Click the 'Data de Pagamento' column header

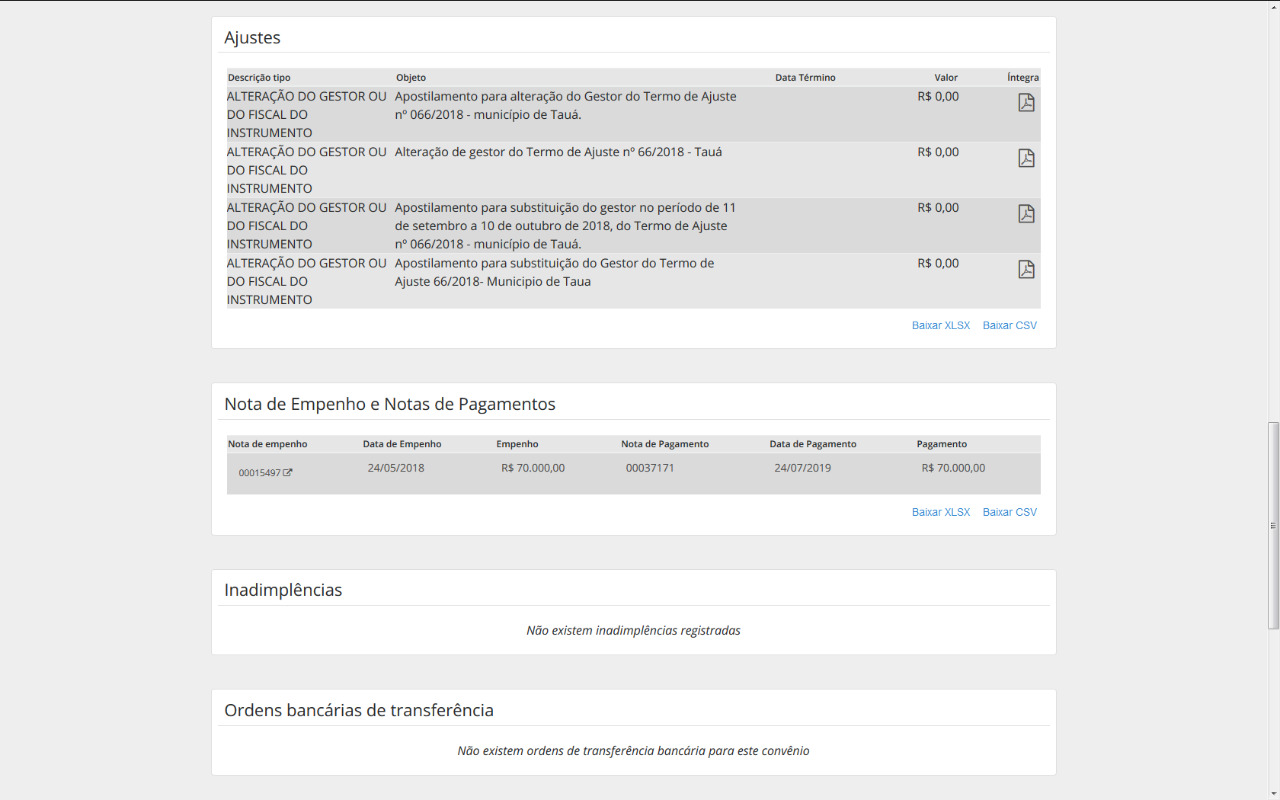[x=813, y=444]
